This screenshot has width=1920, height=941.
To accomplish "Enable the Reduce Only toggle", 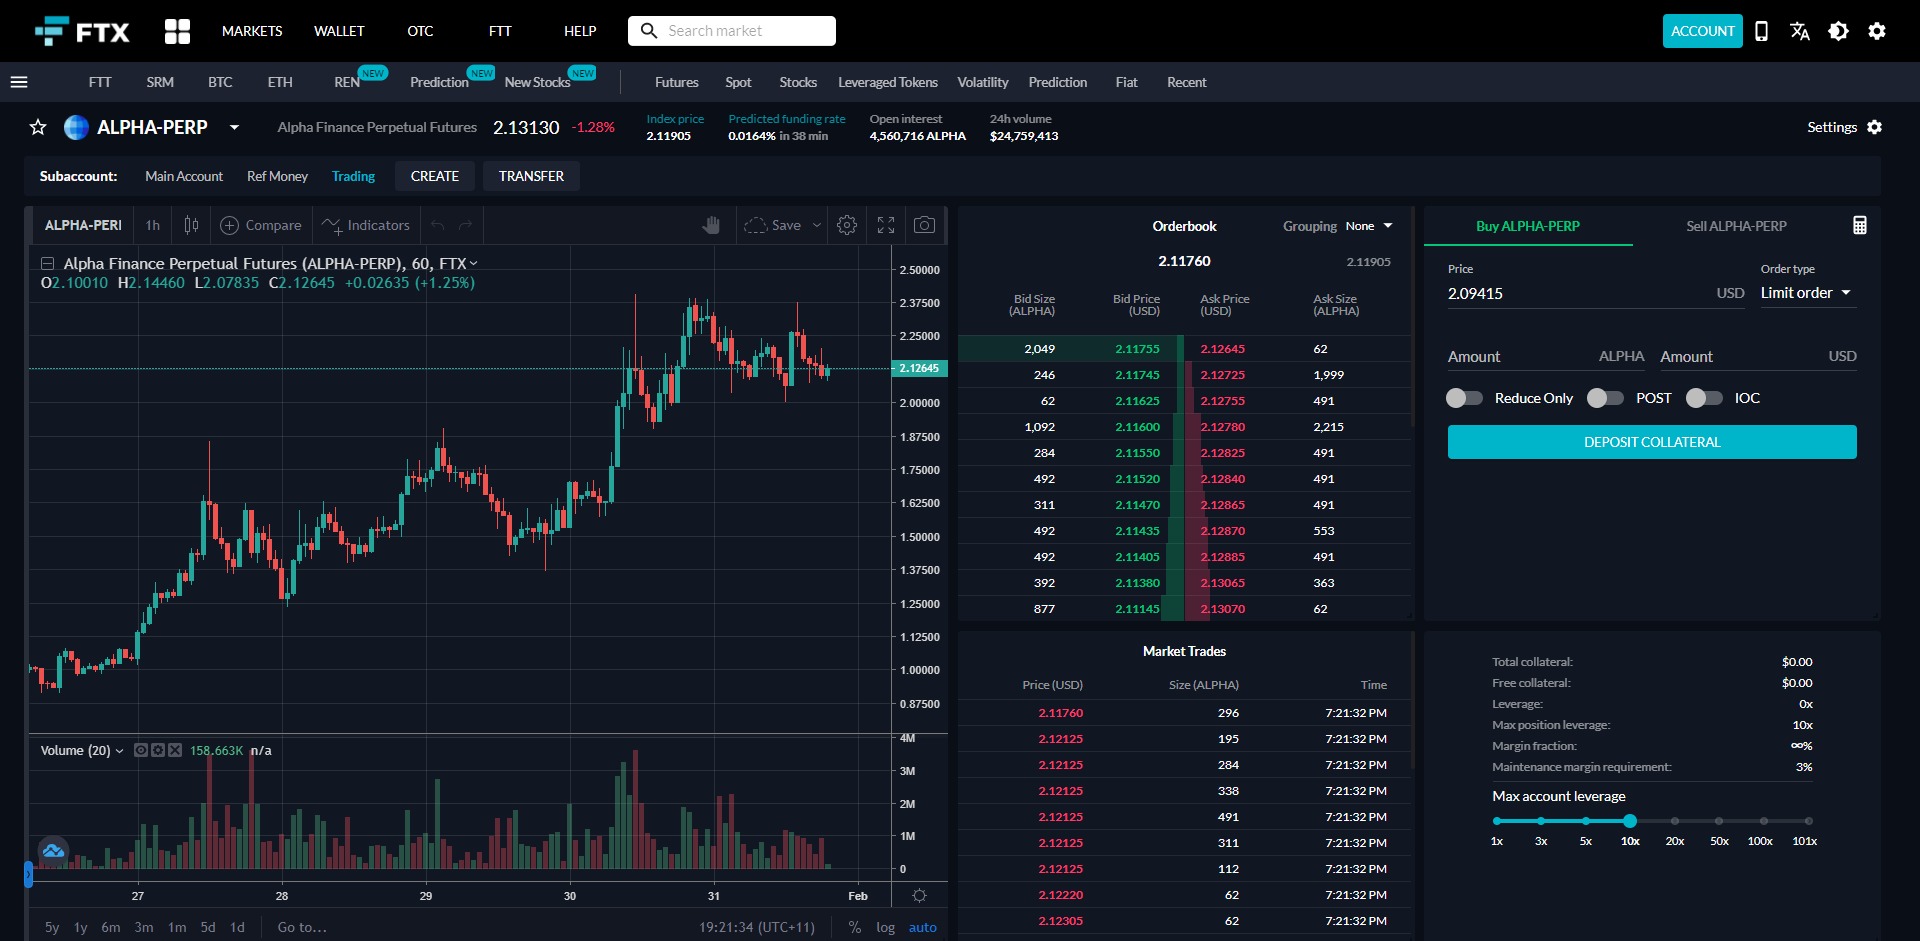I will point(1463,398).
